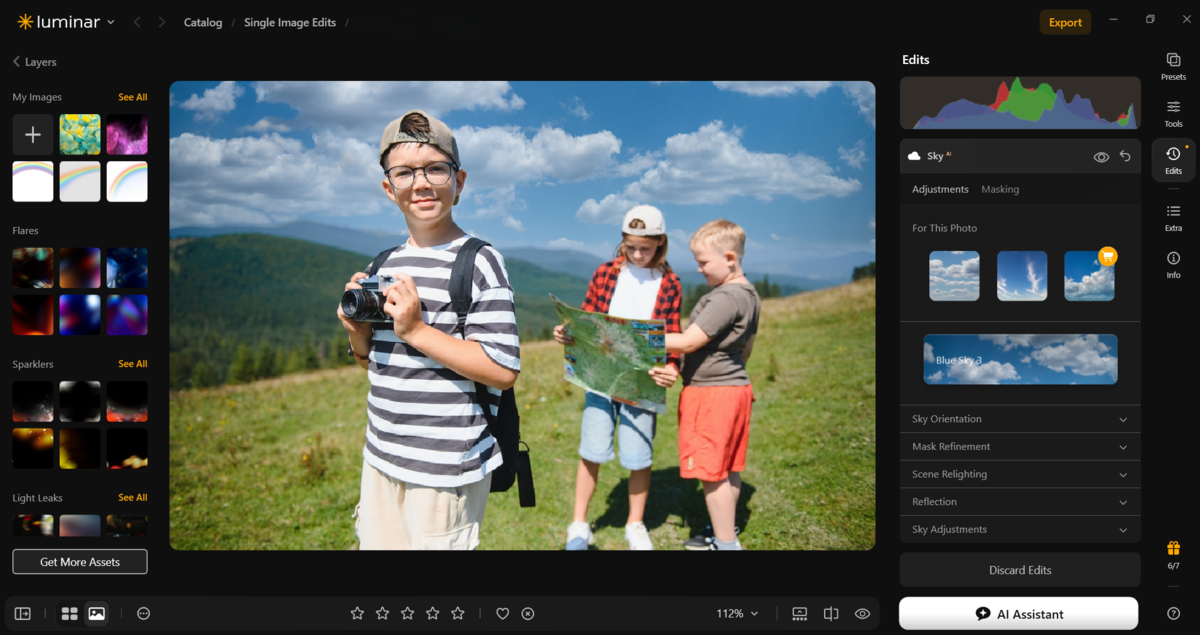The width and height of the screenshot is (1200, 635).
Task: Open the Info panel
Action: [x=1173, y=264]
